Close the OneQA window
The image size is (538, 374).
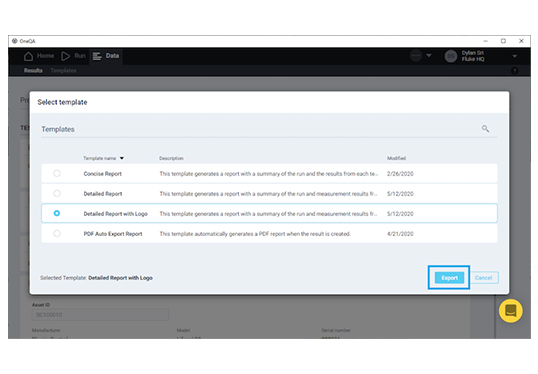[x=521, y=41]
